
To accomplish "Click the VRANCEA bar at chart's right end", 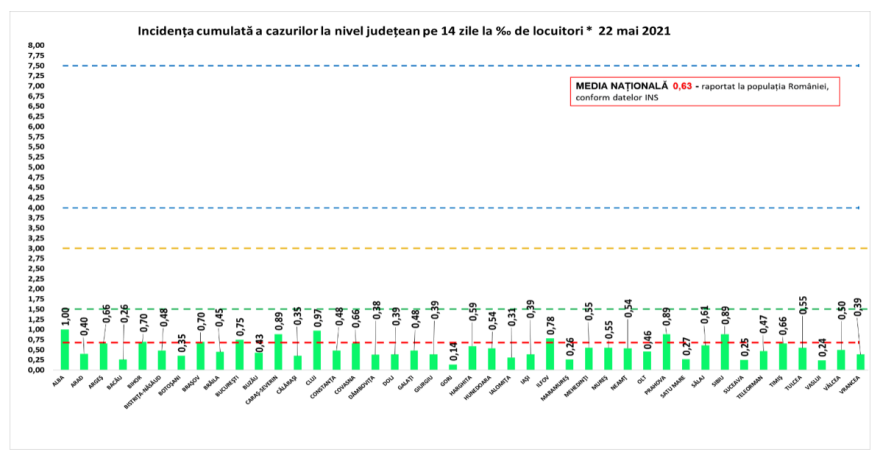I will point(861,362).
